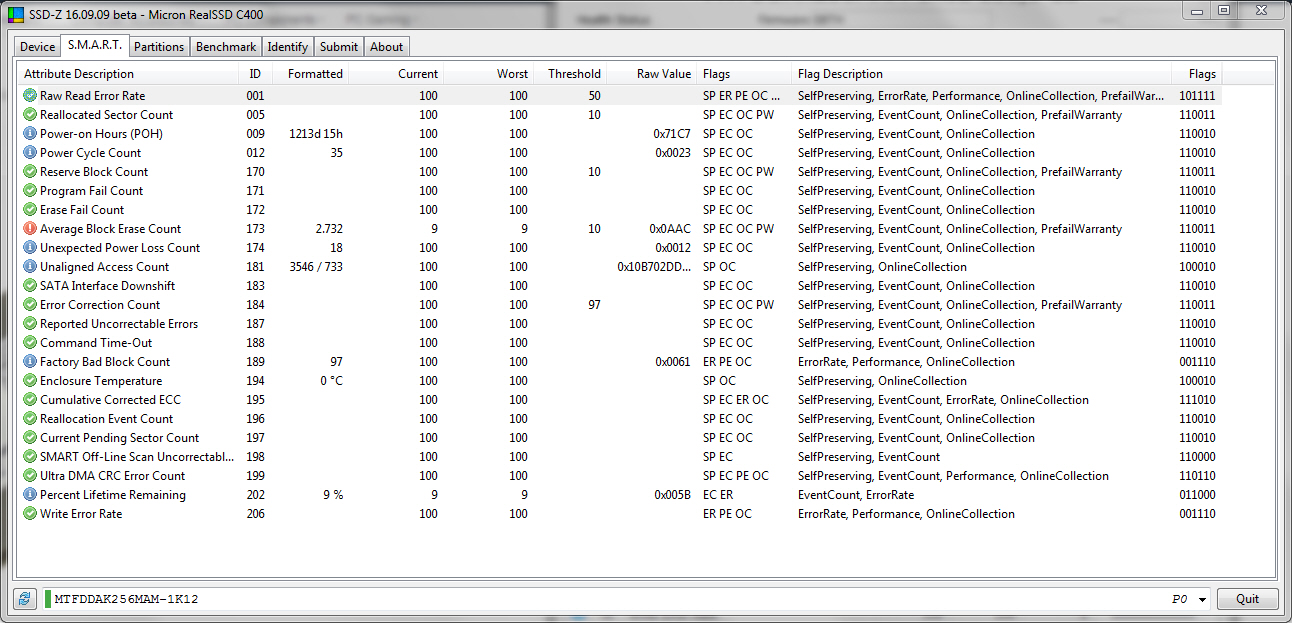Select the S.M.A.R.T. tab
The width and height of the screenshot is (1292, 623).
[95, 45]
